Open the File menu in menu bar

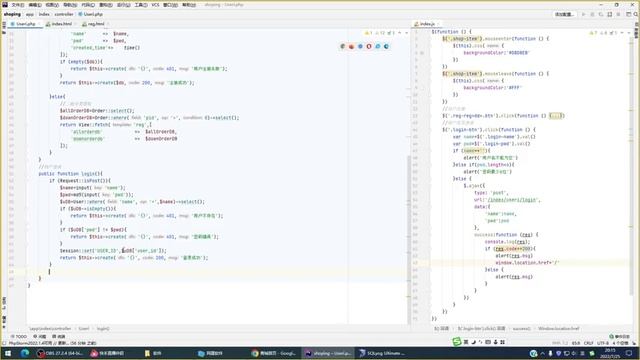click(x=18, y=5)
